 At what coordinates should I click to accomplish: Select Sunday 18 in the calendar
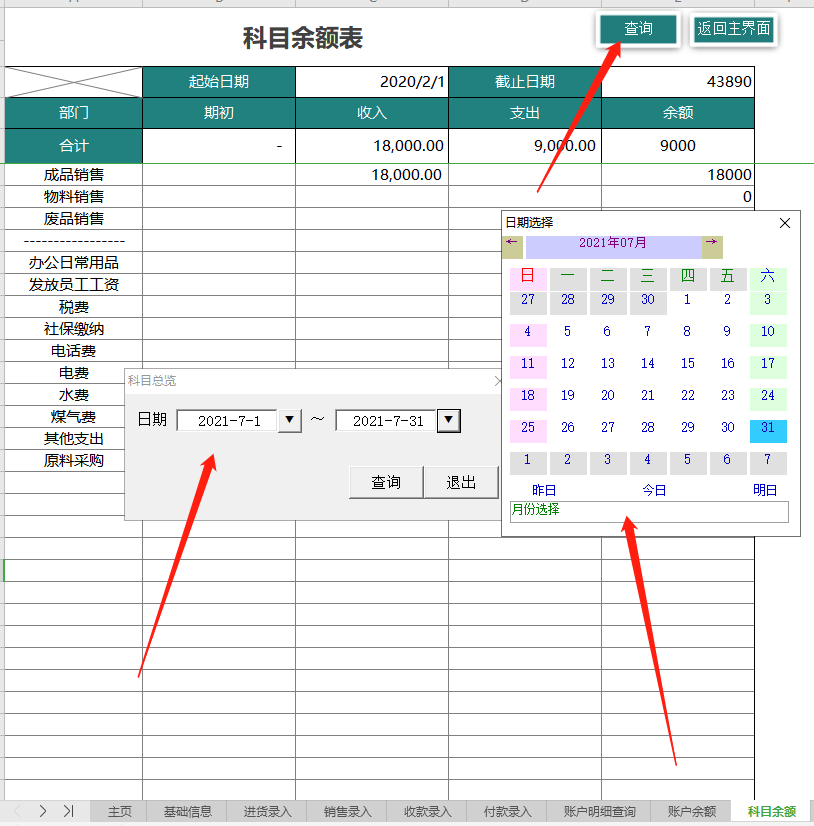point(528,398)
